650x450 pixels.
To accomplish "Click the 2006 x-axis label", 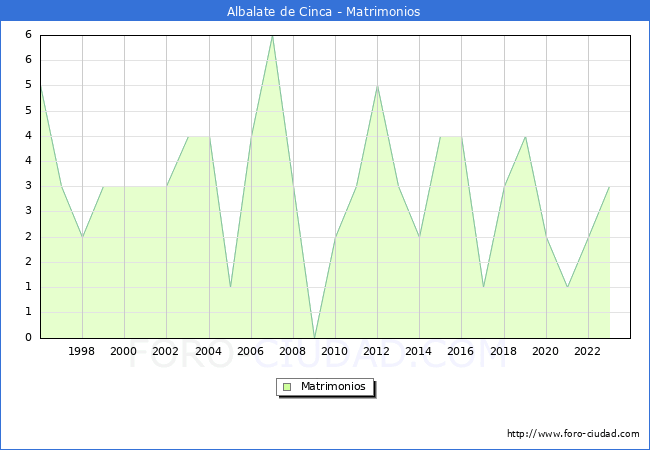I will click(x=250, y=351).
